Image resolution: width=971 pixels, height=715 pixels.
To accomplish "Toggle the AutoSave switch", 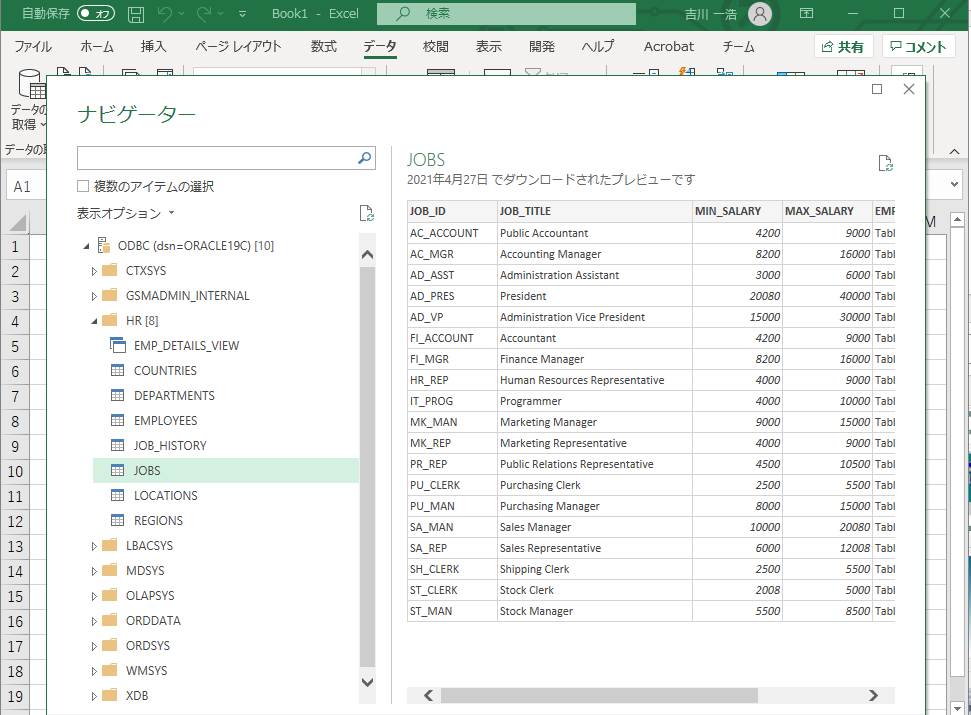I will pos(96,14).
